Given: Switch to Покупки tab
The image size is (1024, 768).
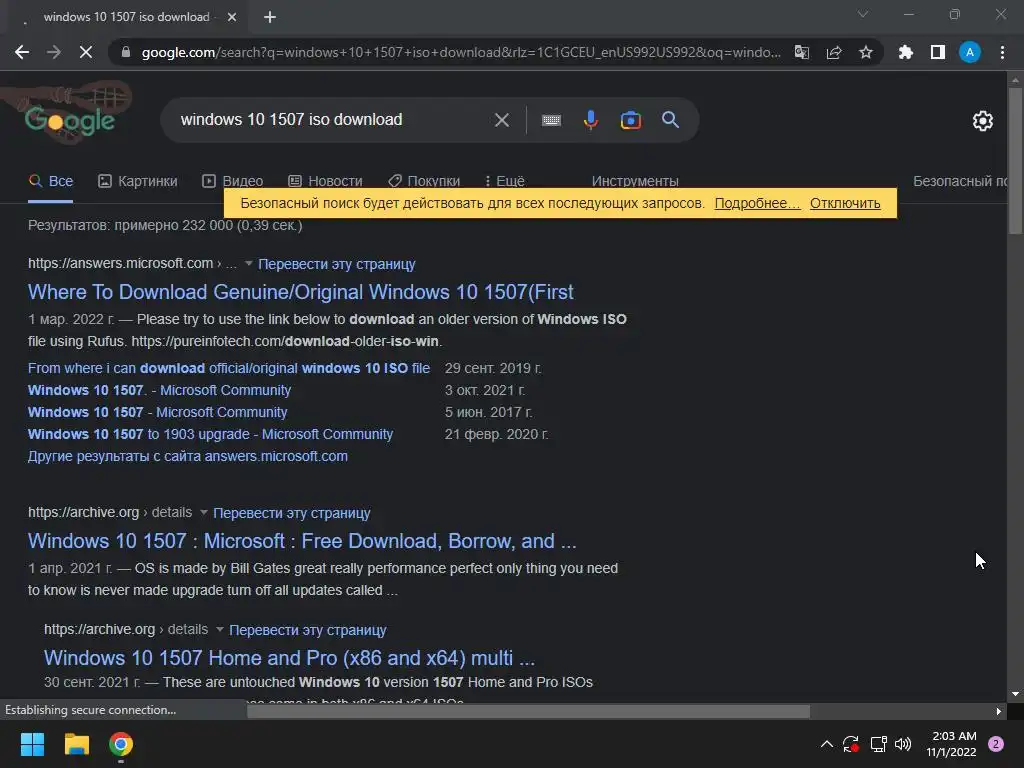Looking at the screenshot, I should click(x=424, y=181).
